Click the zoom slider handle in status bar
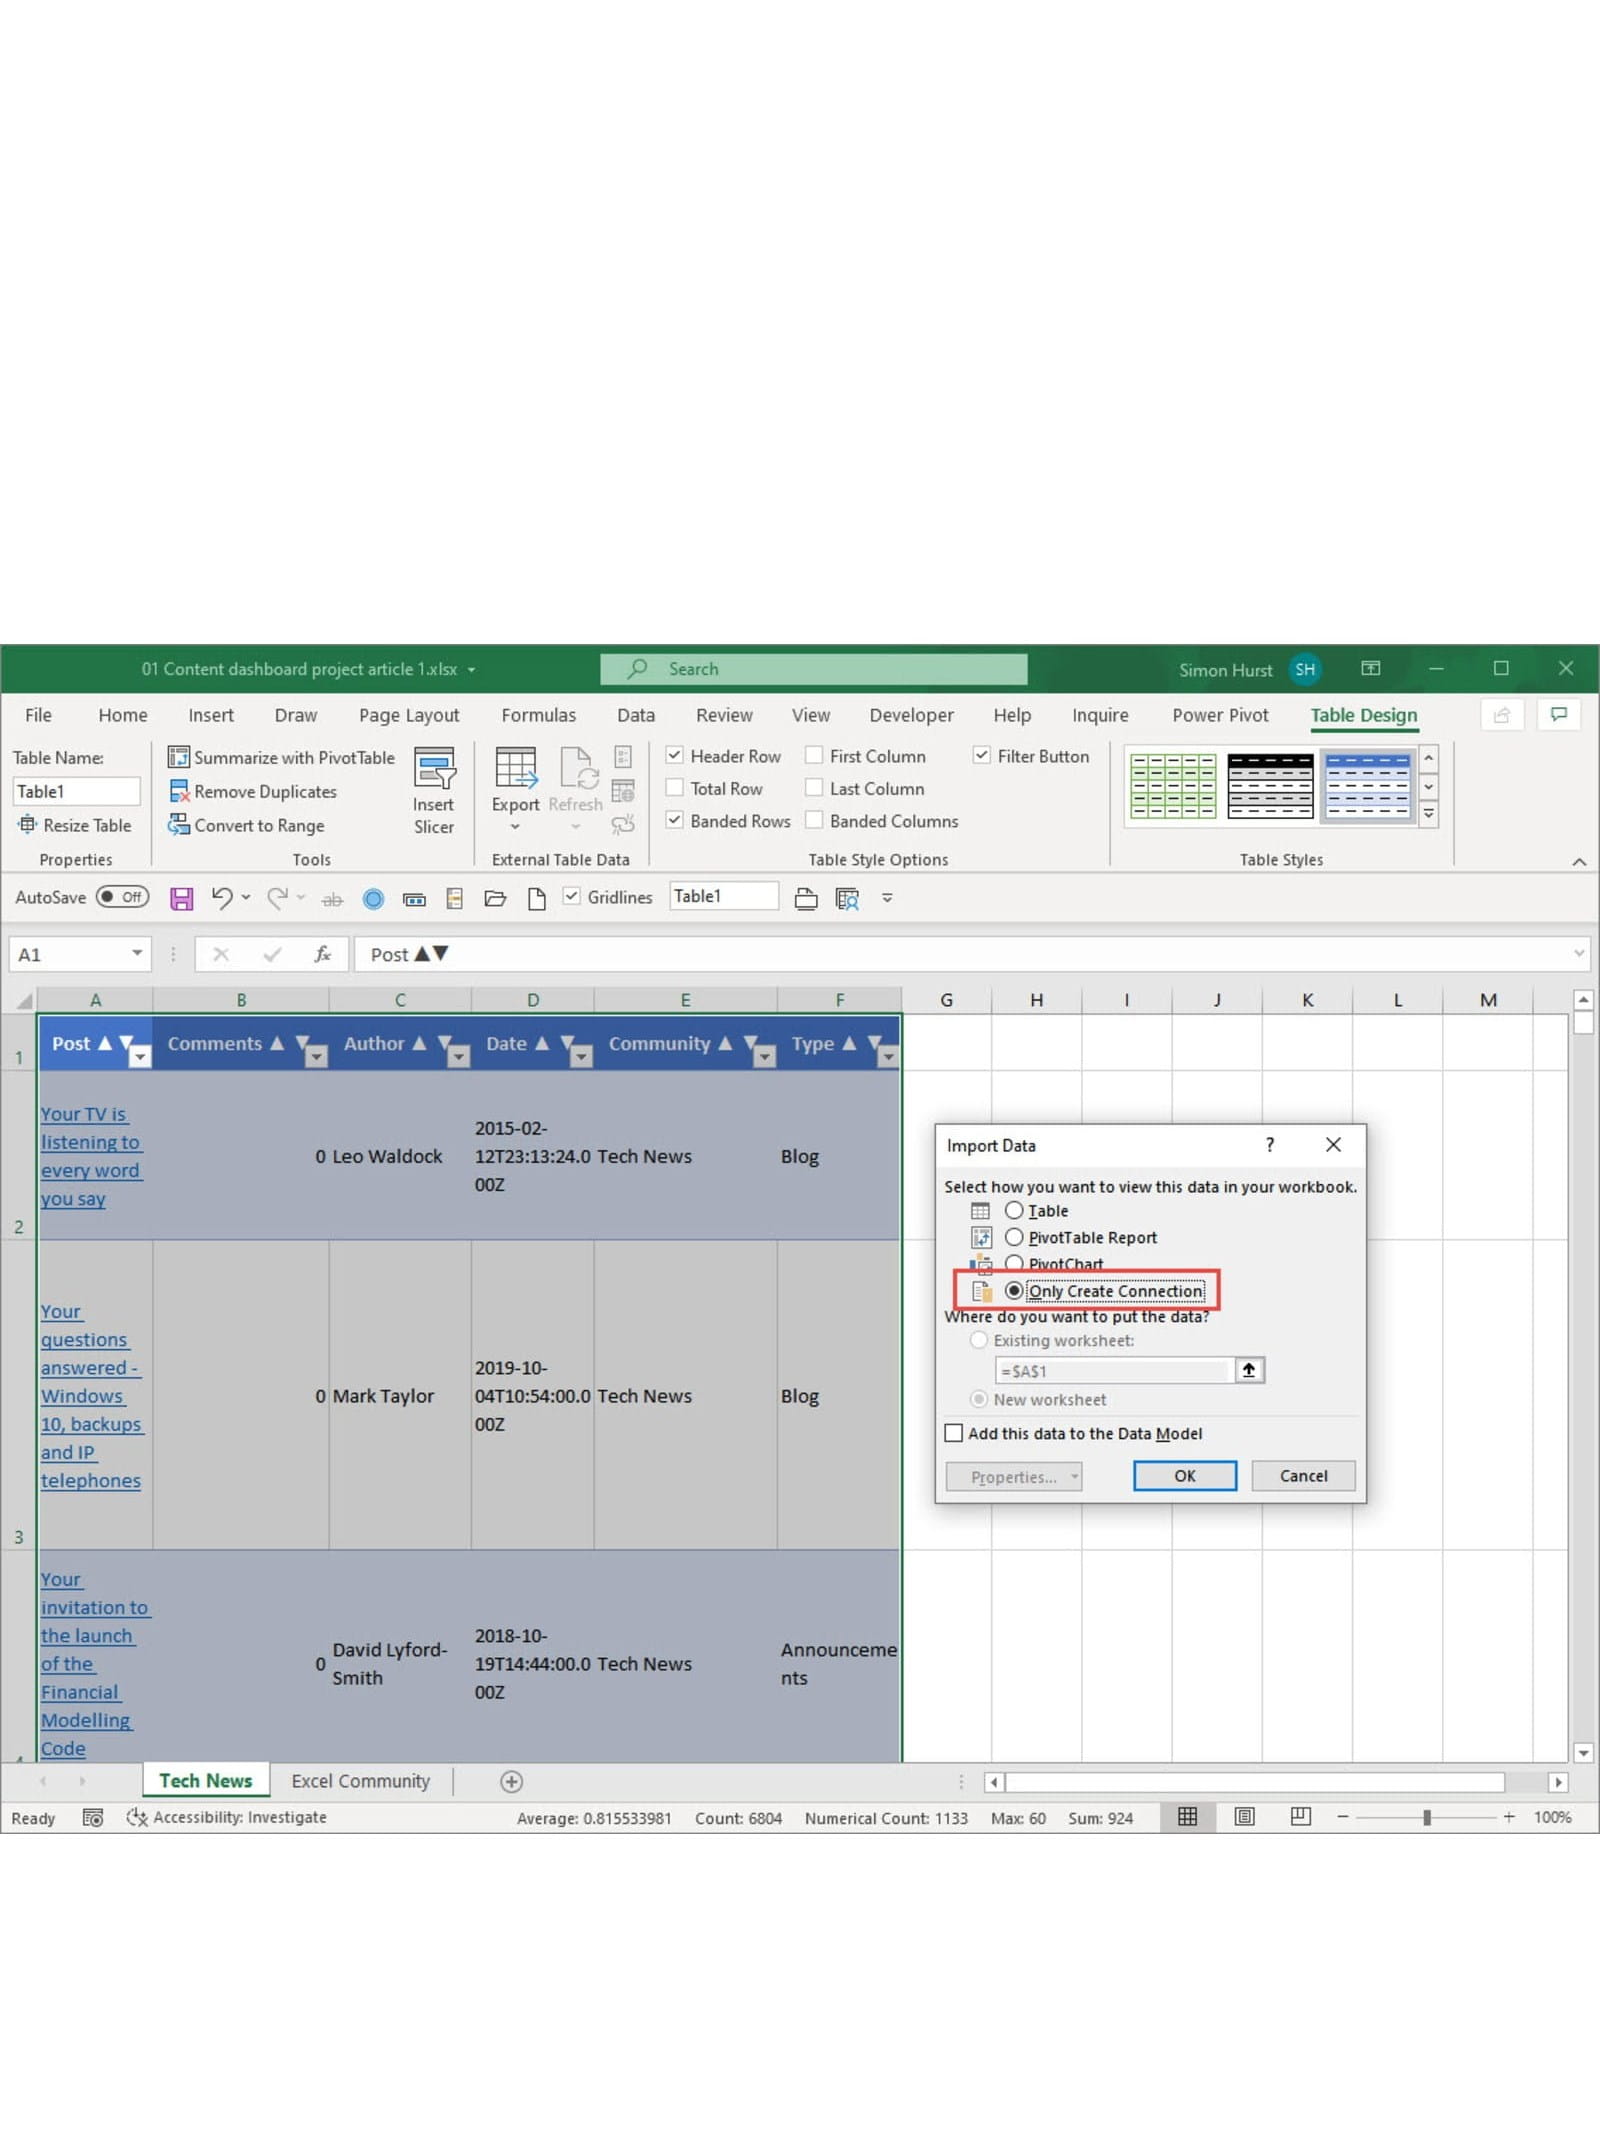Viewport: 1600px width, 2133px height. 1426,1817
